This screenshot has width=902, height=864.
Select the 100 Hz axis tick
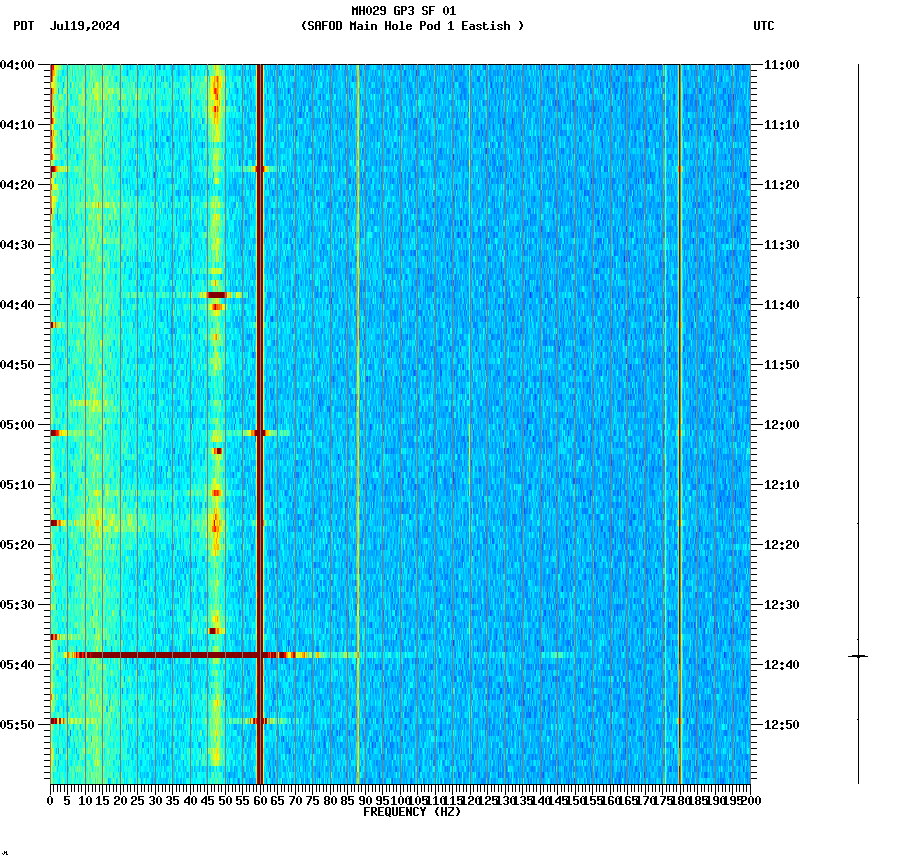tap(398, 799)
